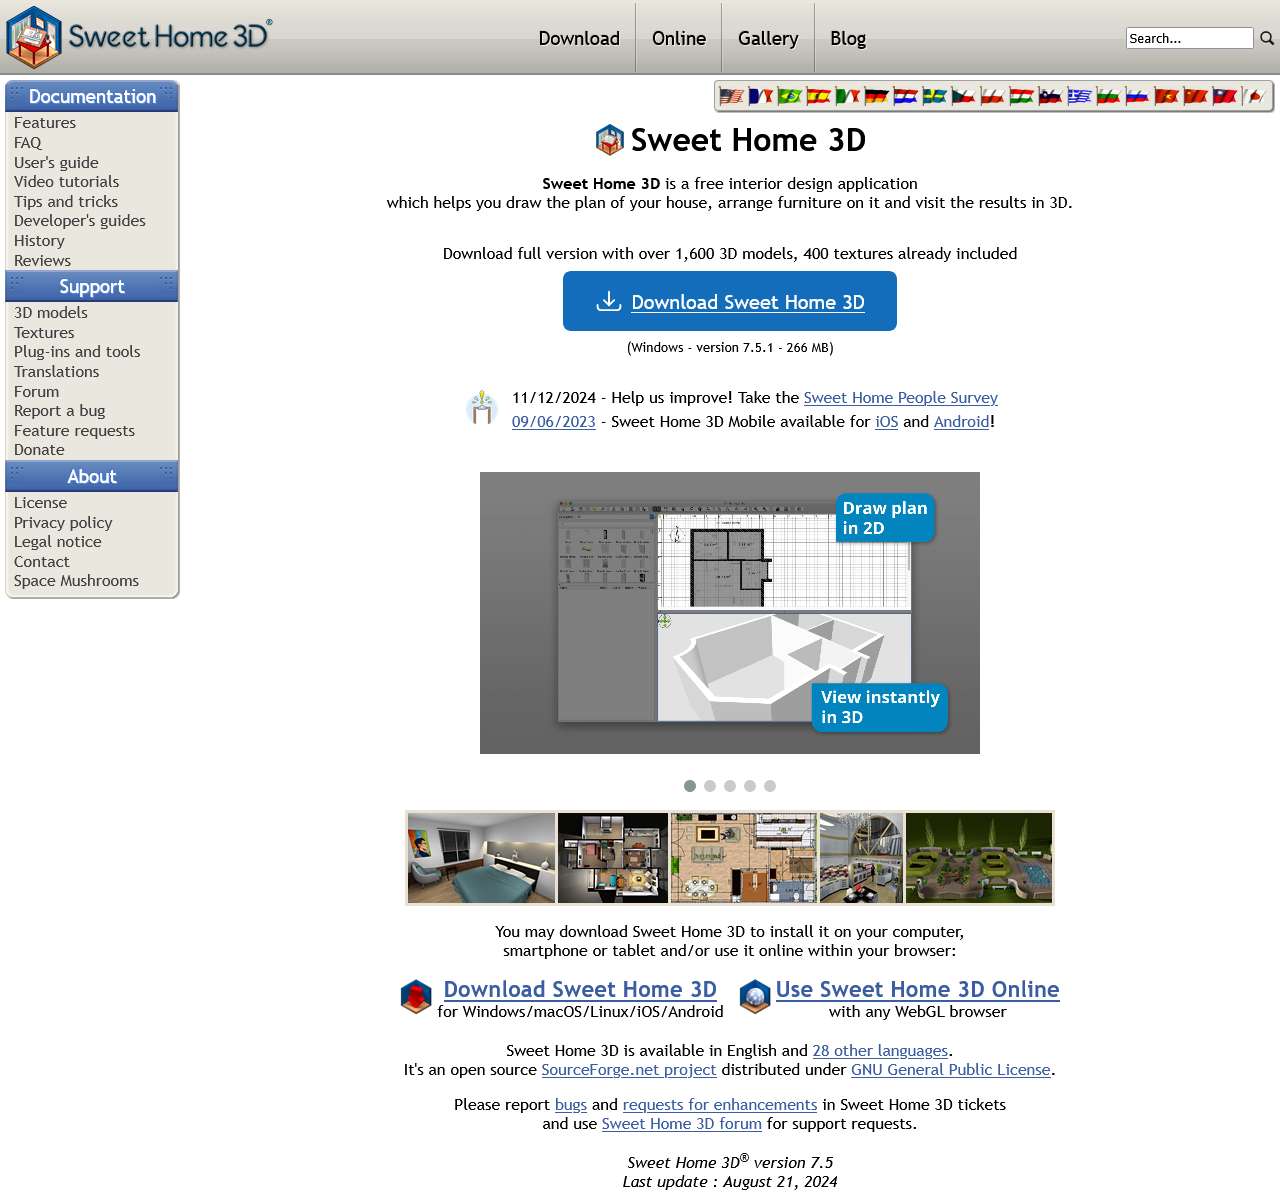Image resolution: width=1280 pixels, height=1195 pixels.
Task: Click the red house icon beside bottom Download link
Action: [416, 997]
